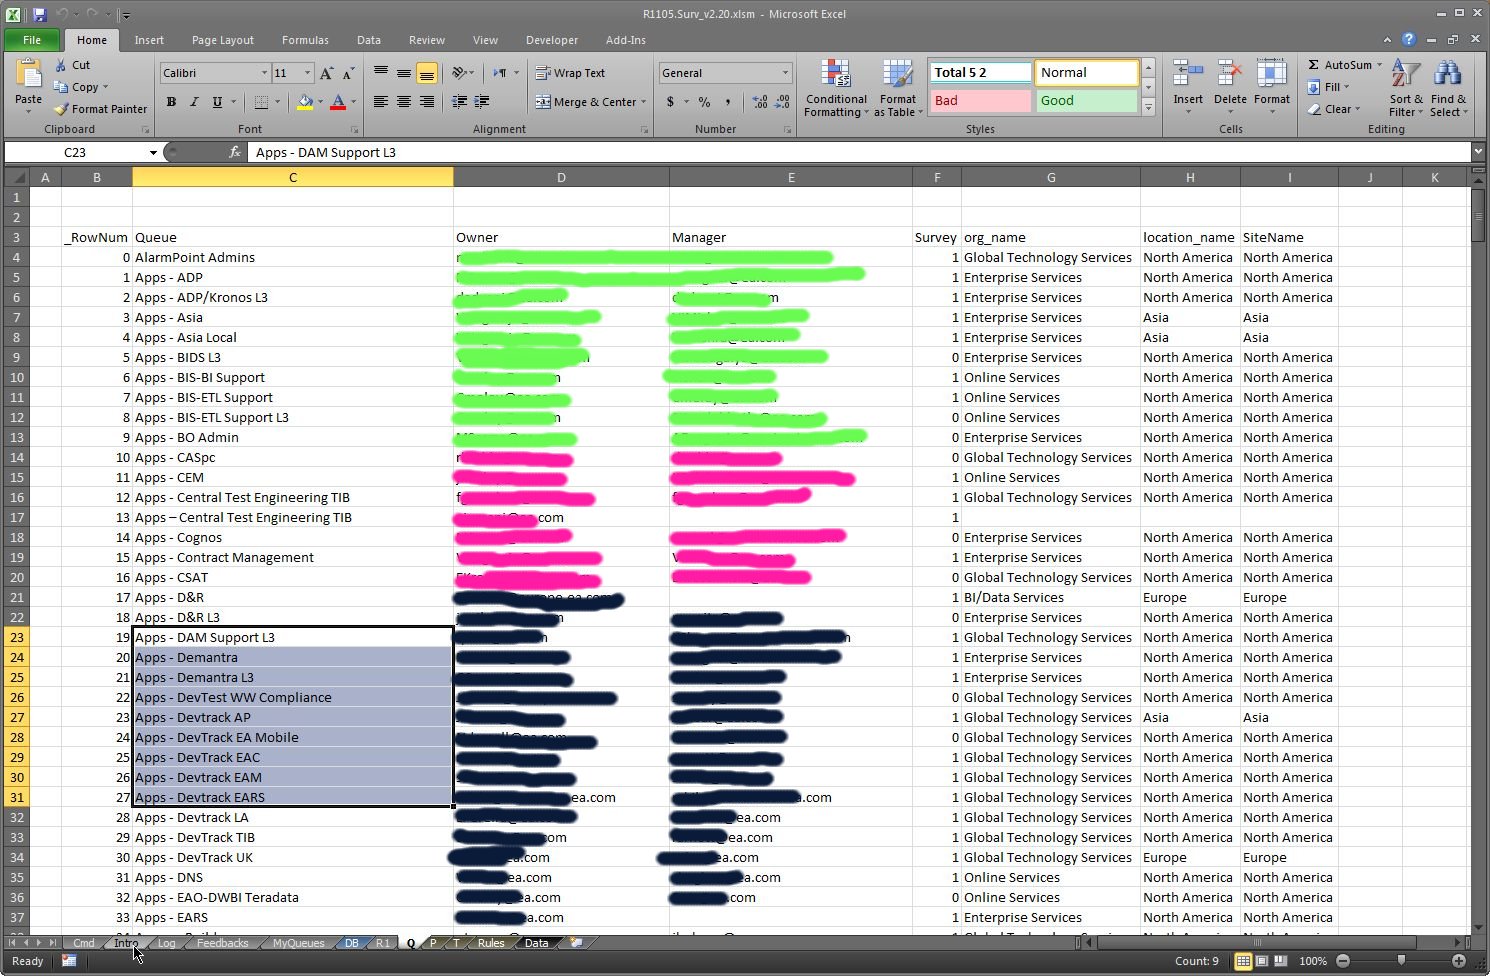Click the Shrink Font icon
Viewport: 1490px width, 976px height.
348,73
